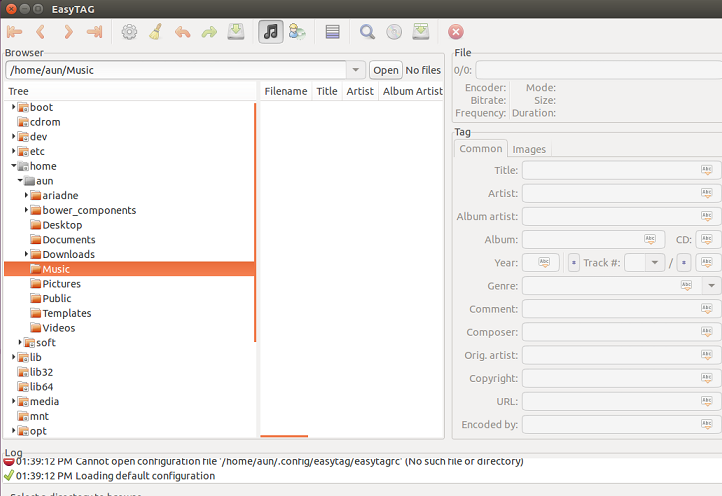Image resolution: width=722 pixels, height=496 pixels.
Task: Number tracks sequentially button left of Track #
Action: pyautogui.click(x=573, y=263)
